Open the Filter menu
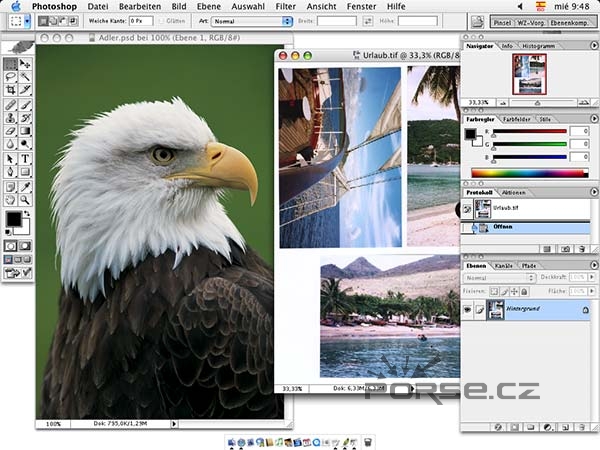Viewport: 600px width, 450px height. click(285, 7)
